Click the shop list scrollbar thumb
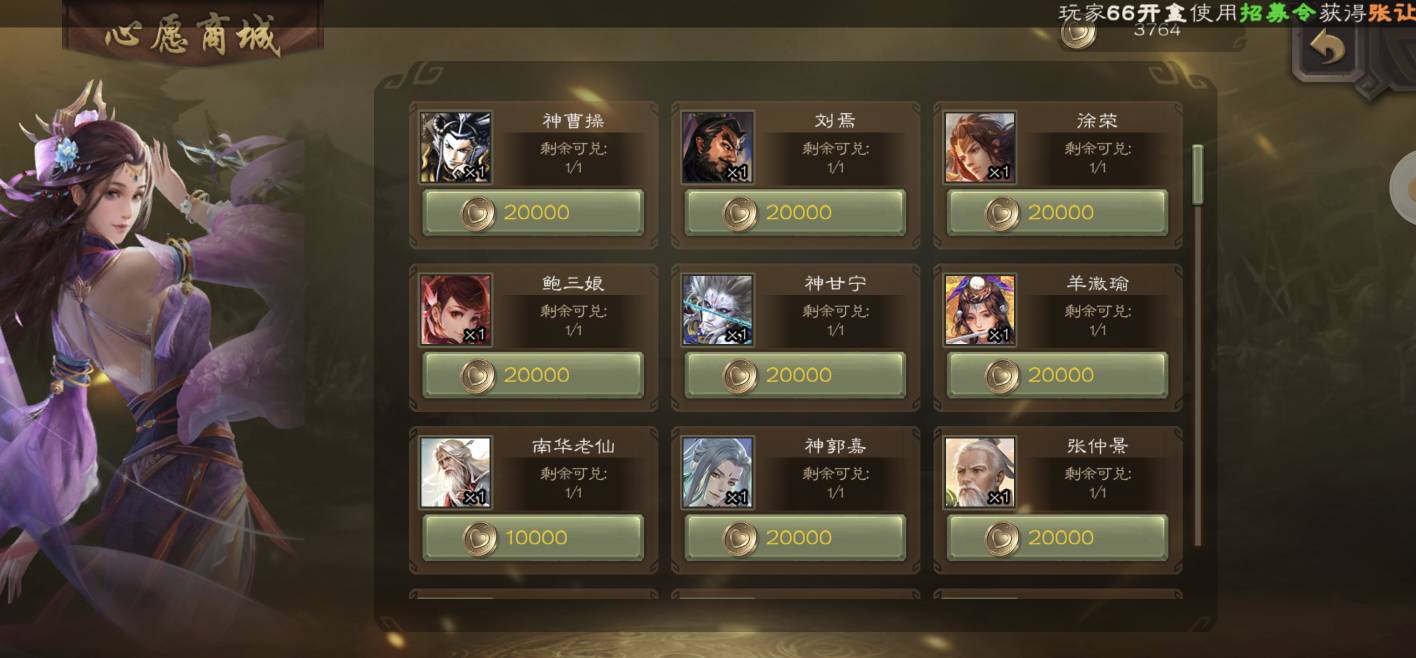 pyautogui.click(x=1197, y=175)
